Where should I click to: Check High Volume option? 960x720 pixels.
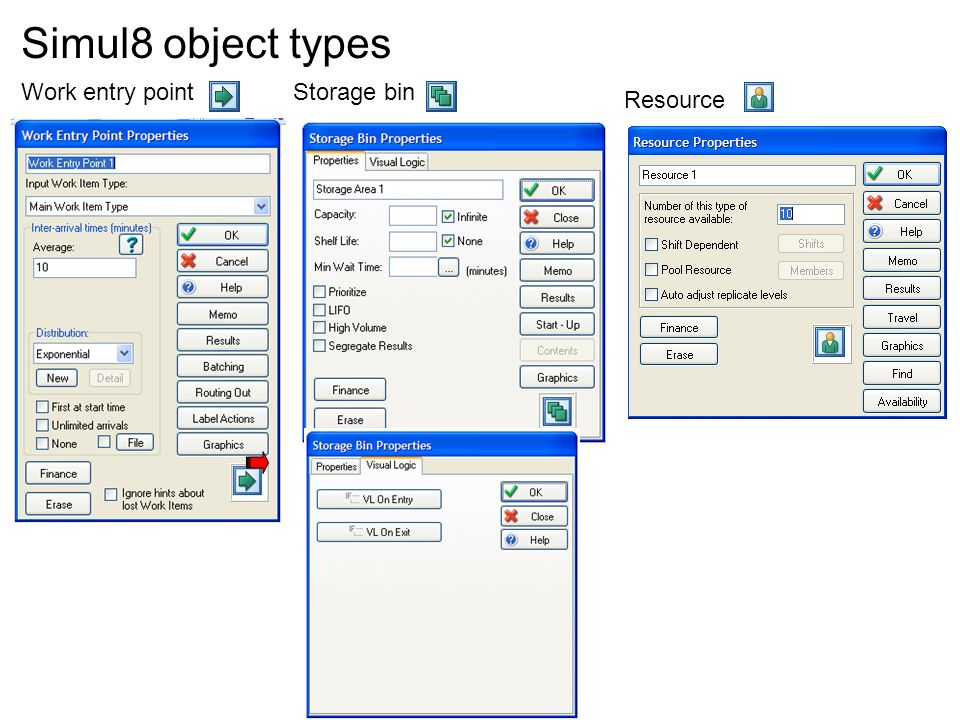point(320,328)
